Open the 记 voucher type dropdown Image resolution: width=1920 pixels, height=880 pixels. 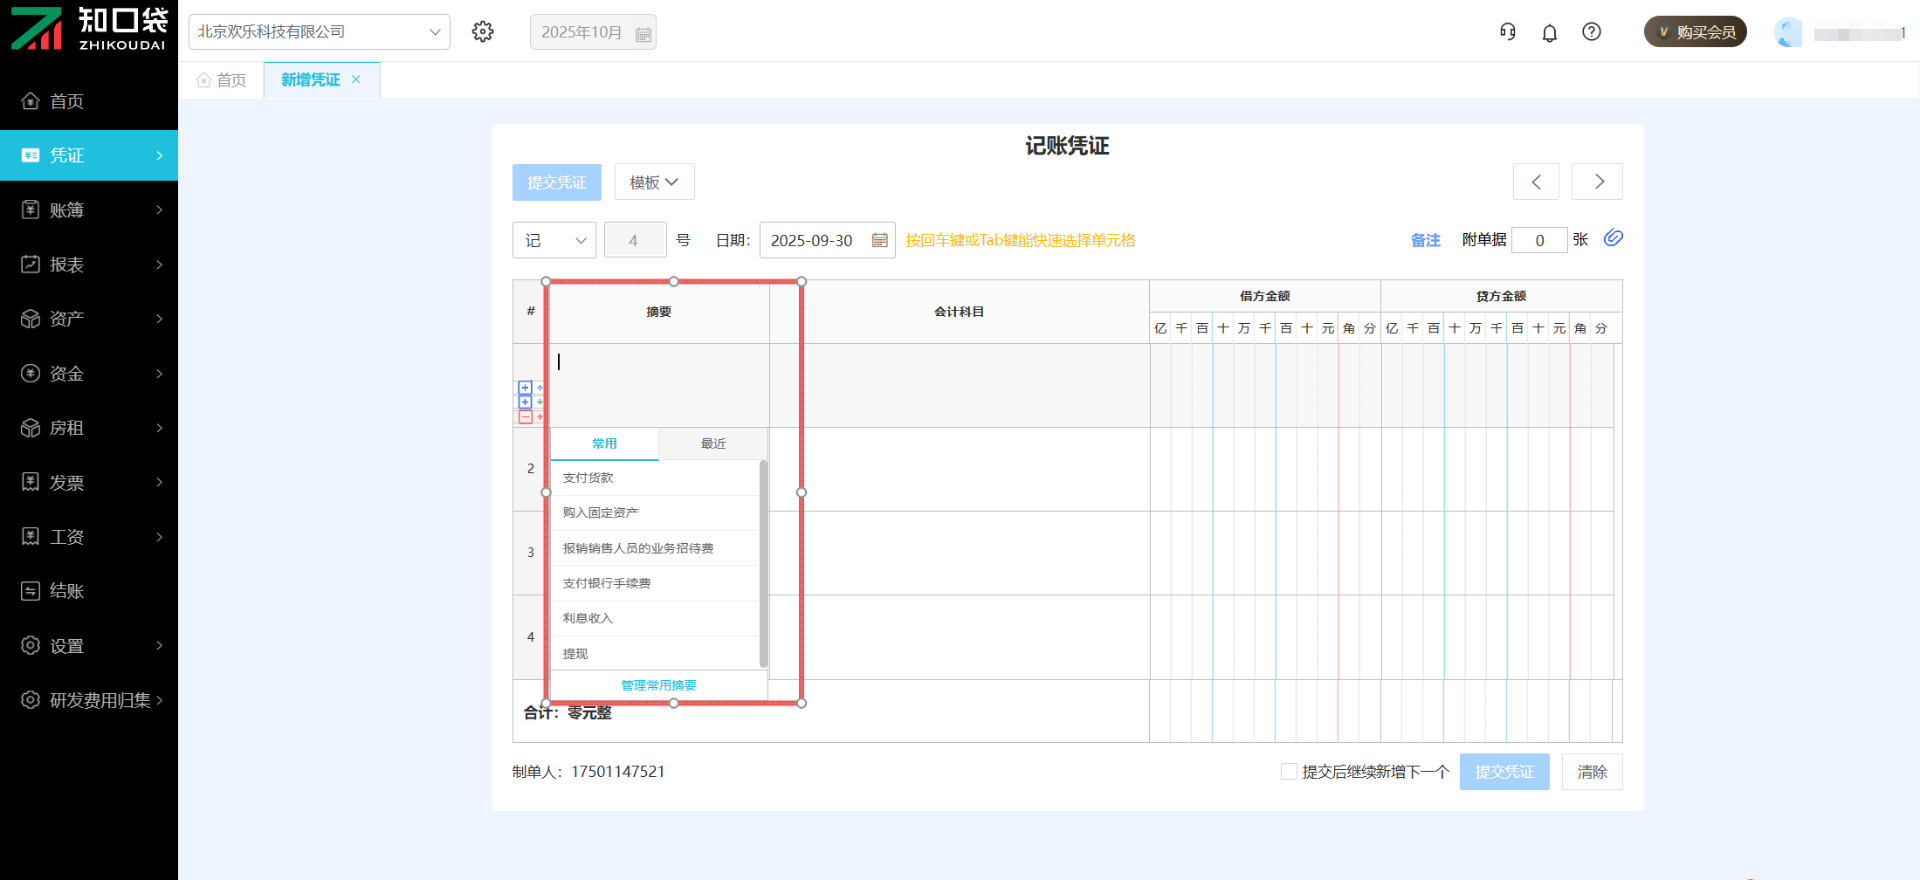554,240
